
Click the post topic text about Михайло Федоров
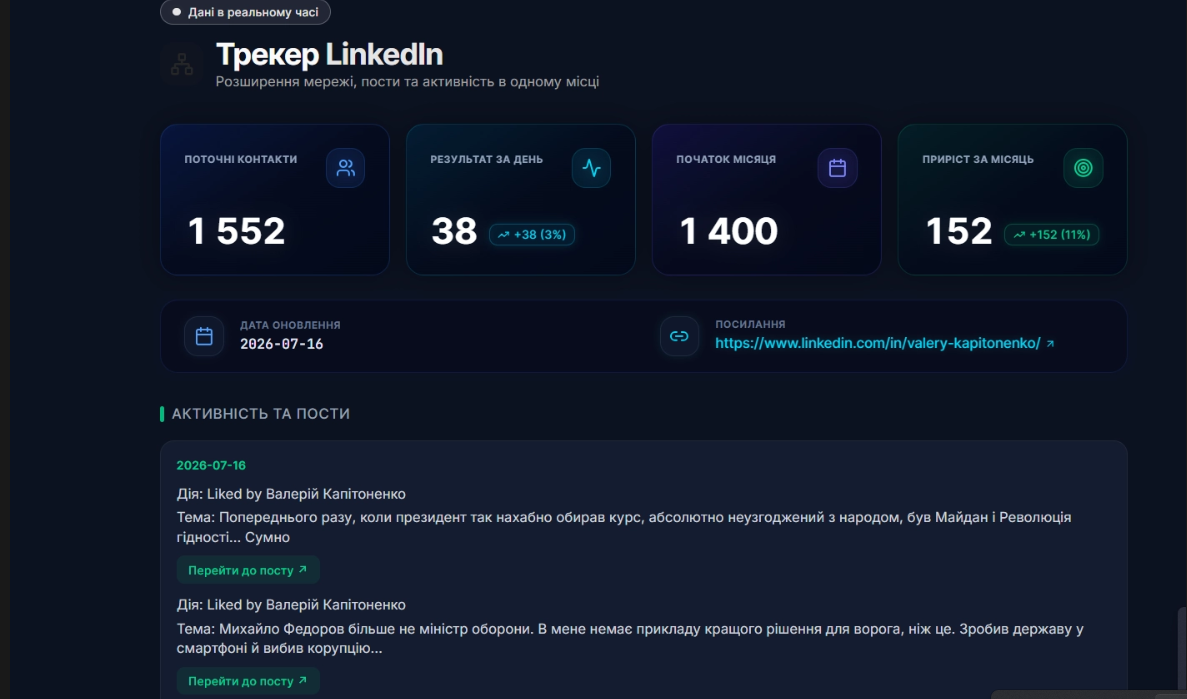click(630, 638)
